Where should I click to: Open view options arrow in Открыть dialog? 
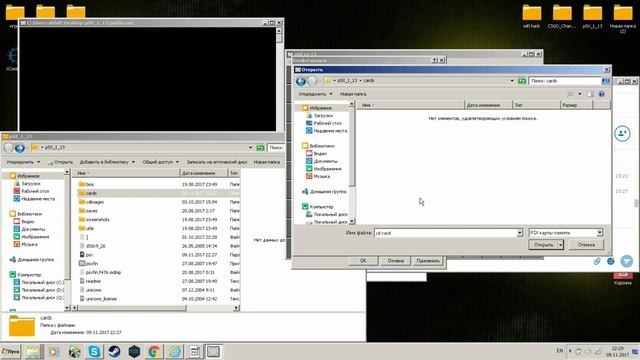pos(580,94)
